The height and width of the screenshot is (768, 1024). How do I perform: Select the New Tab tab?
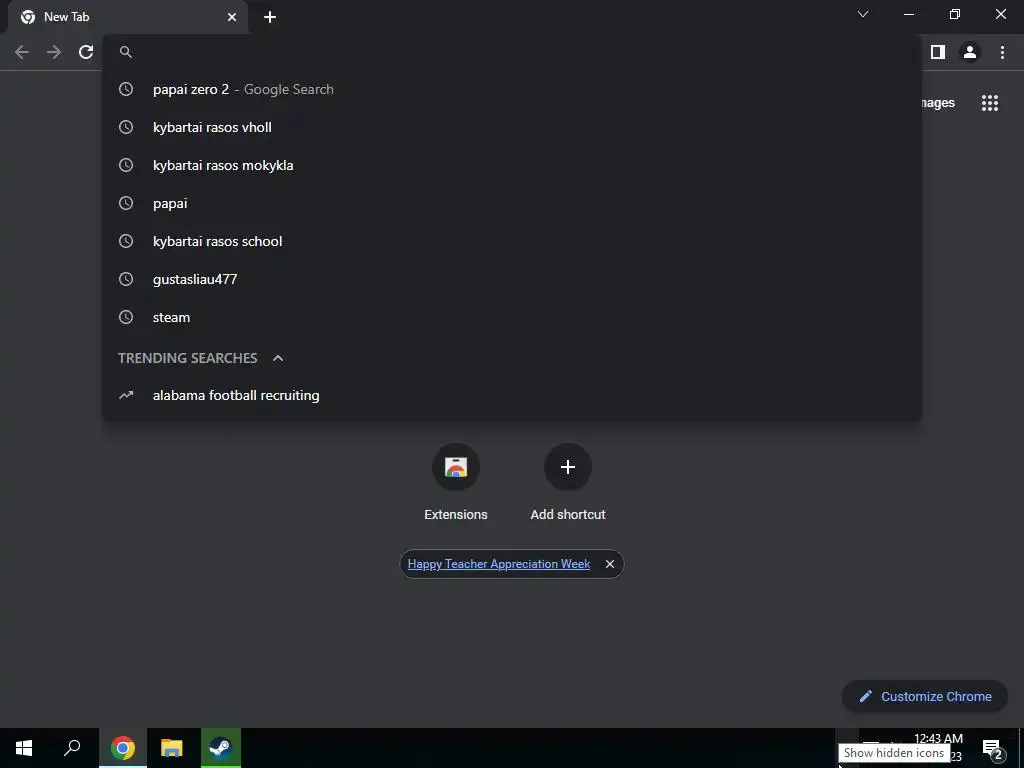click(x=127, y=17)
